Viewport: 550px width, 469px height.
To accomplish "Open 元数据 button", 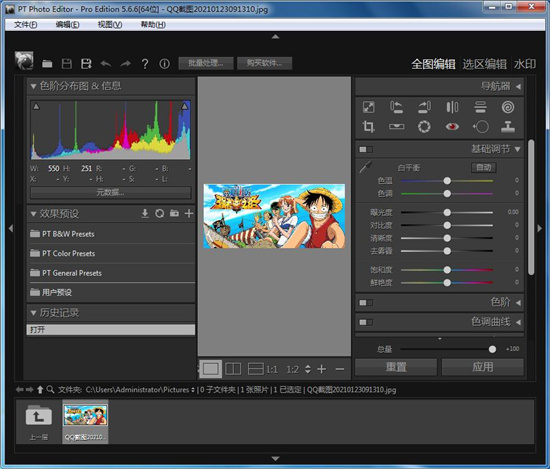I will (111, 192).
